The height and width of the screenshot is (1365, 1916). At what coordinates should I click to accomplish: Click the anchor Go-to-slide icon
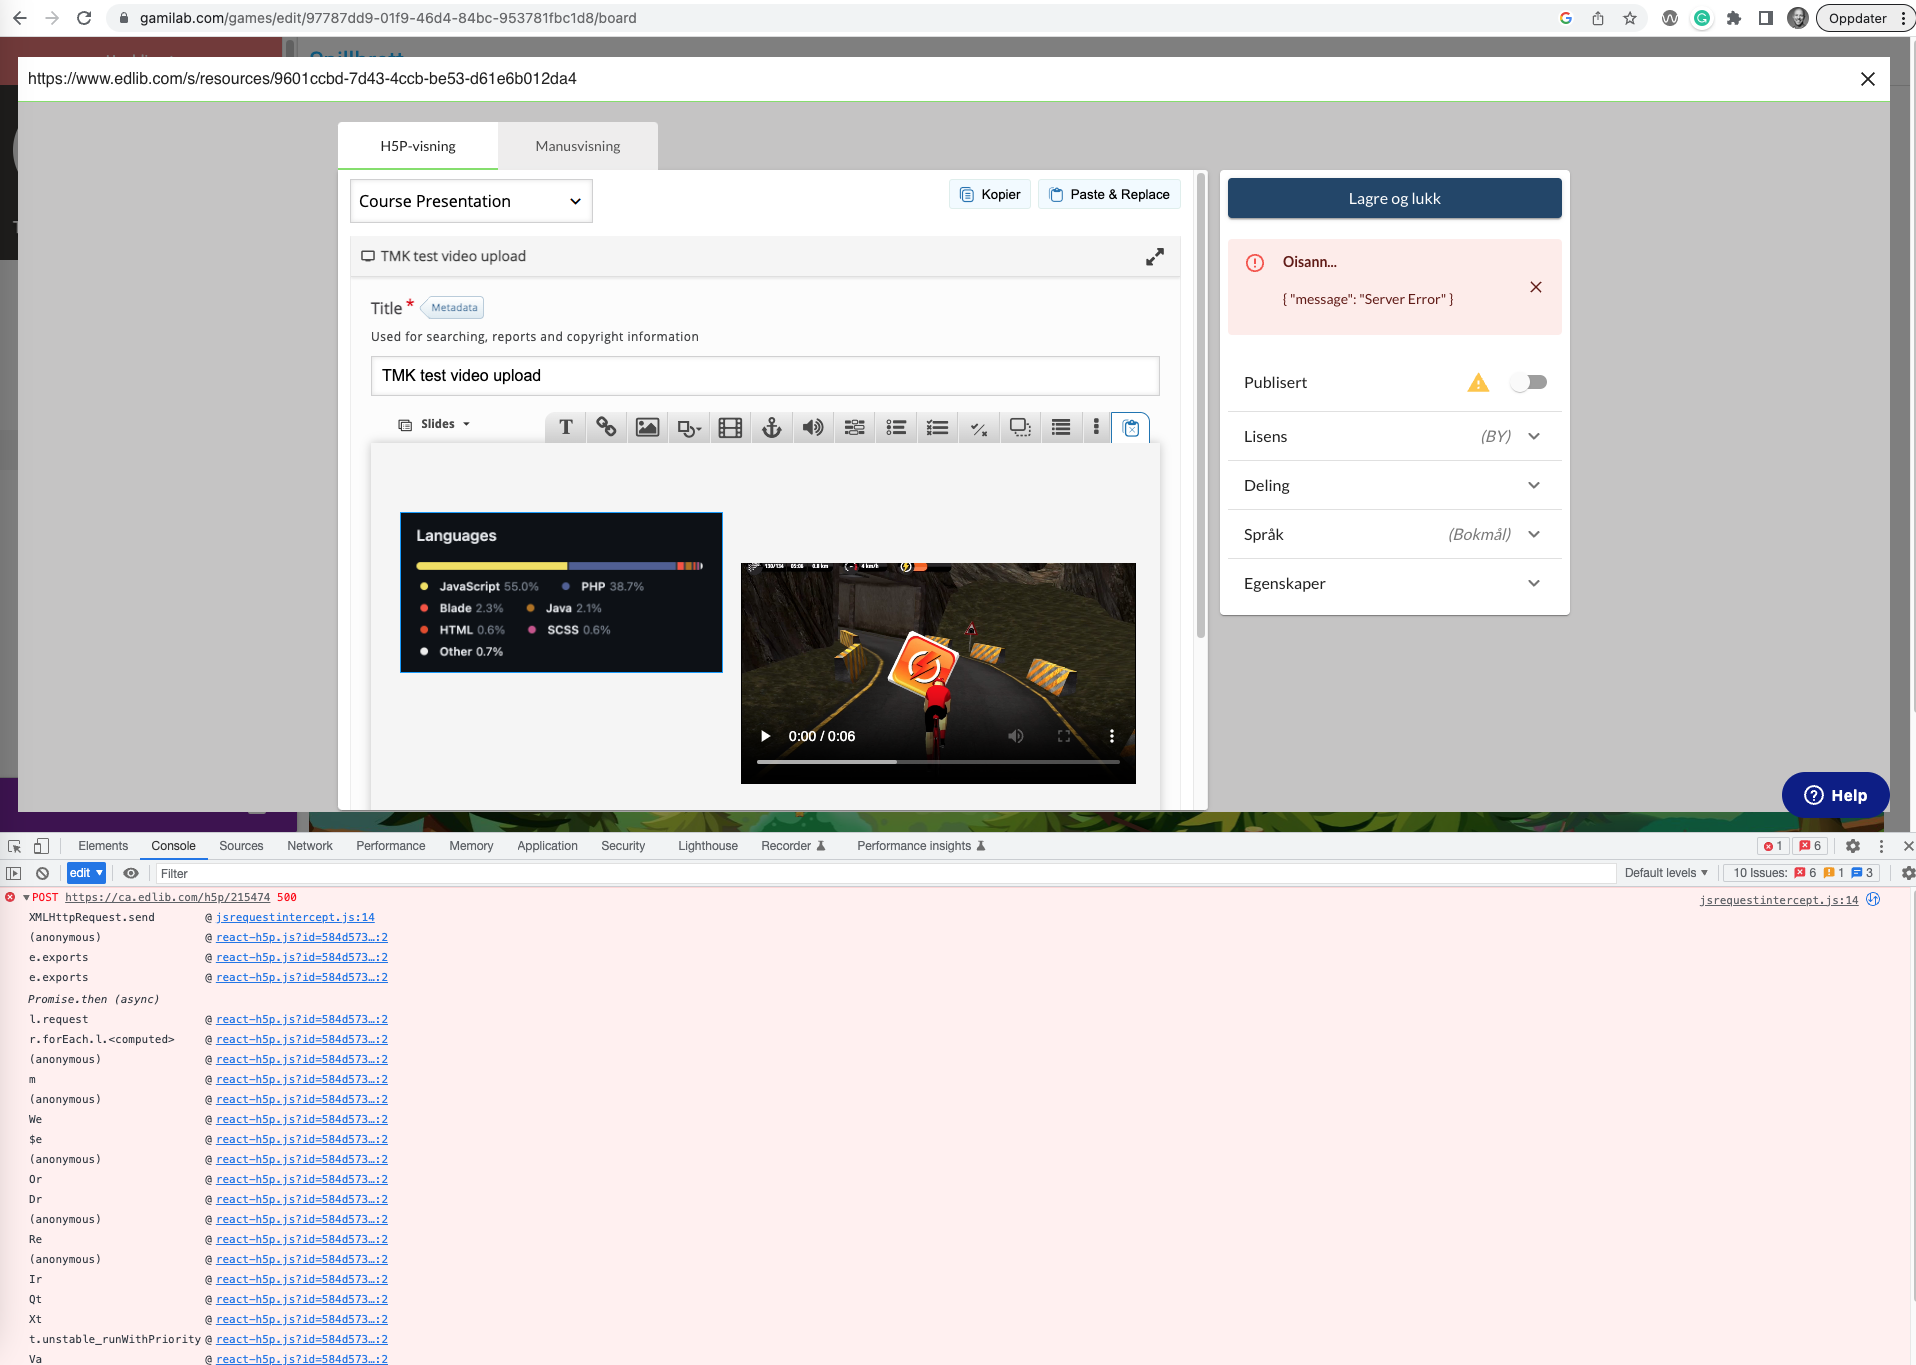pos(771,427)
